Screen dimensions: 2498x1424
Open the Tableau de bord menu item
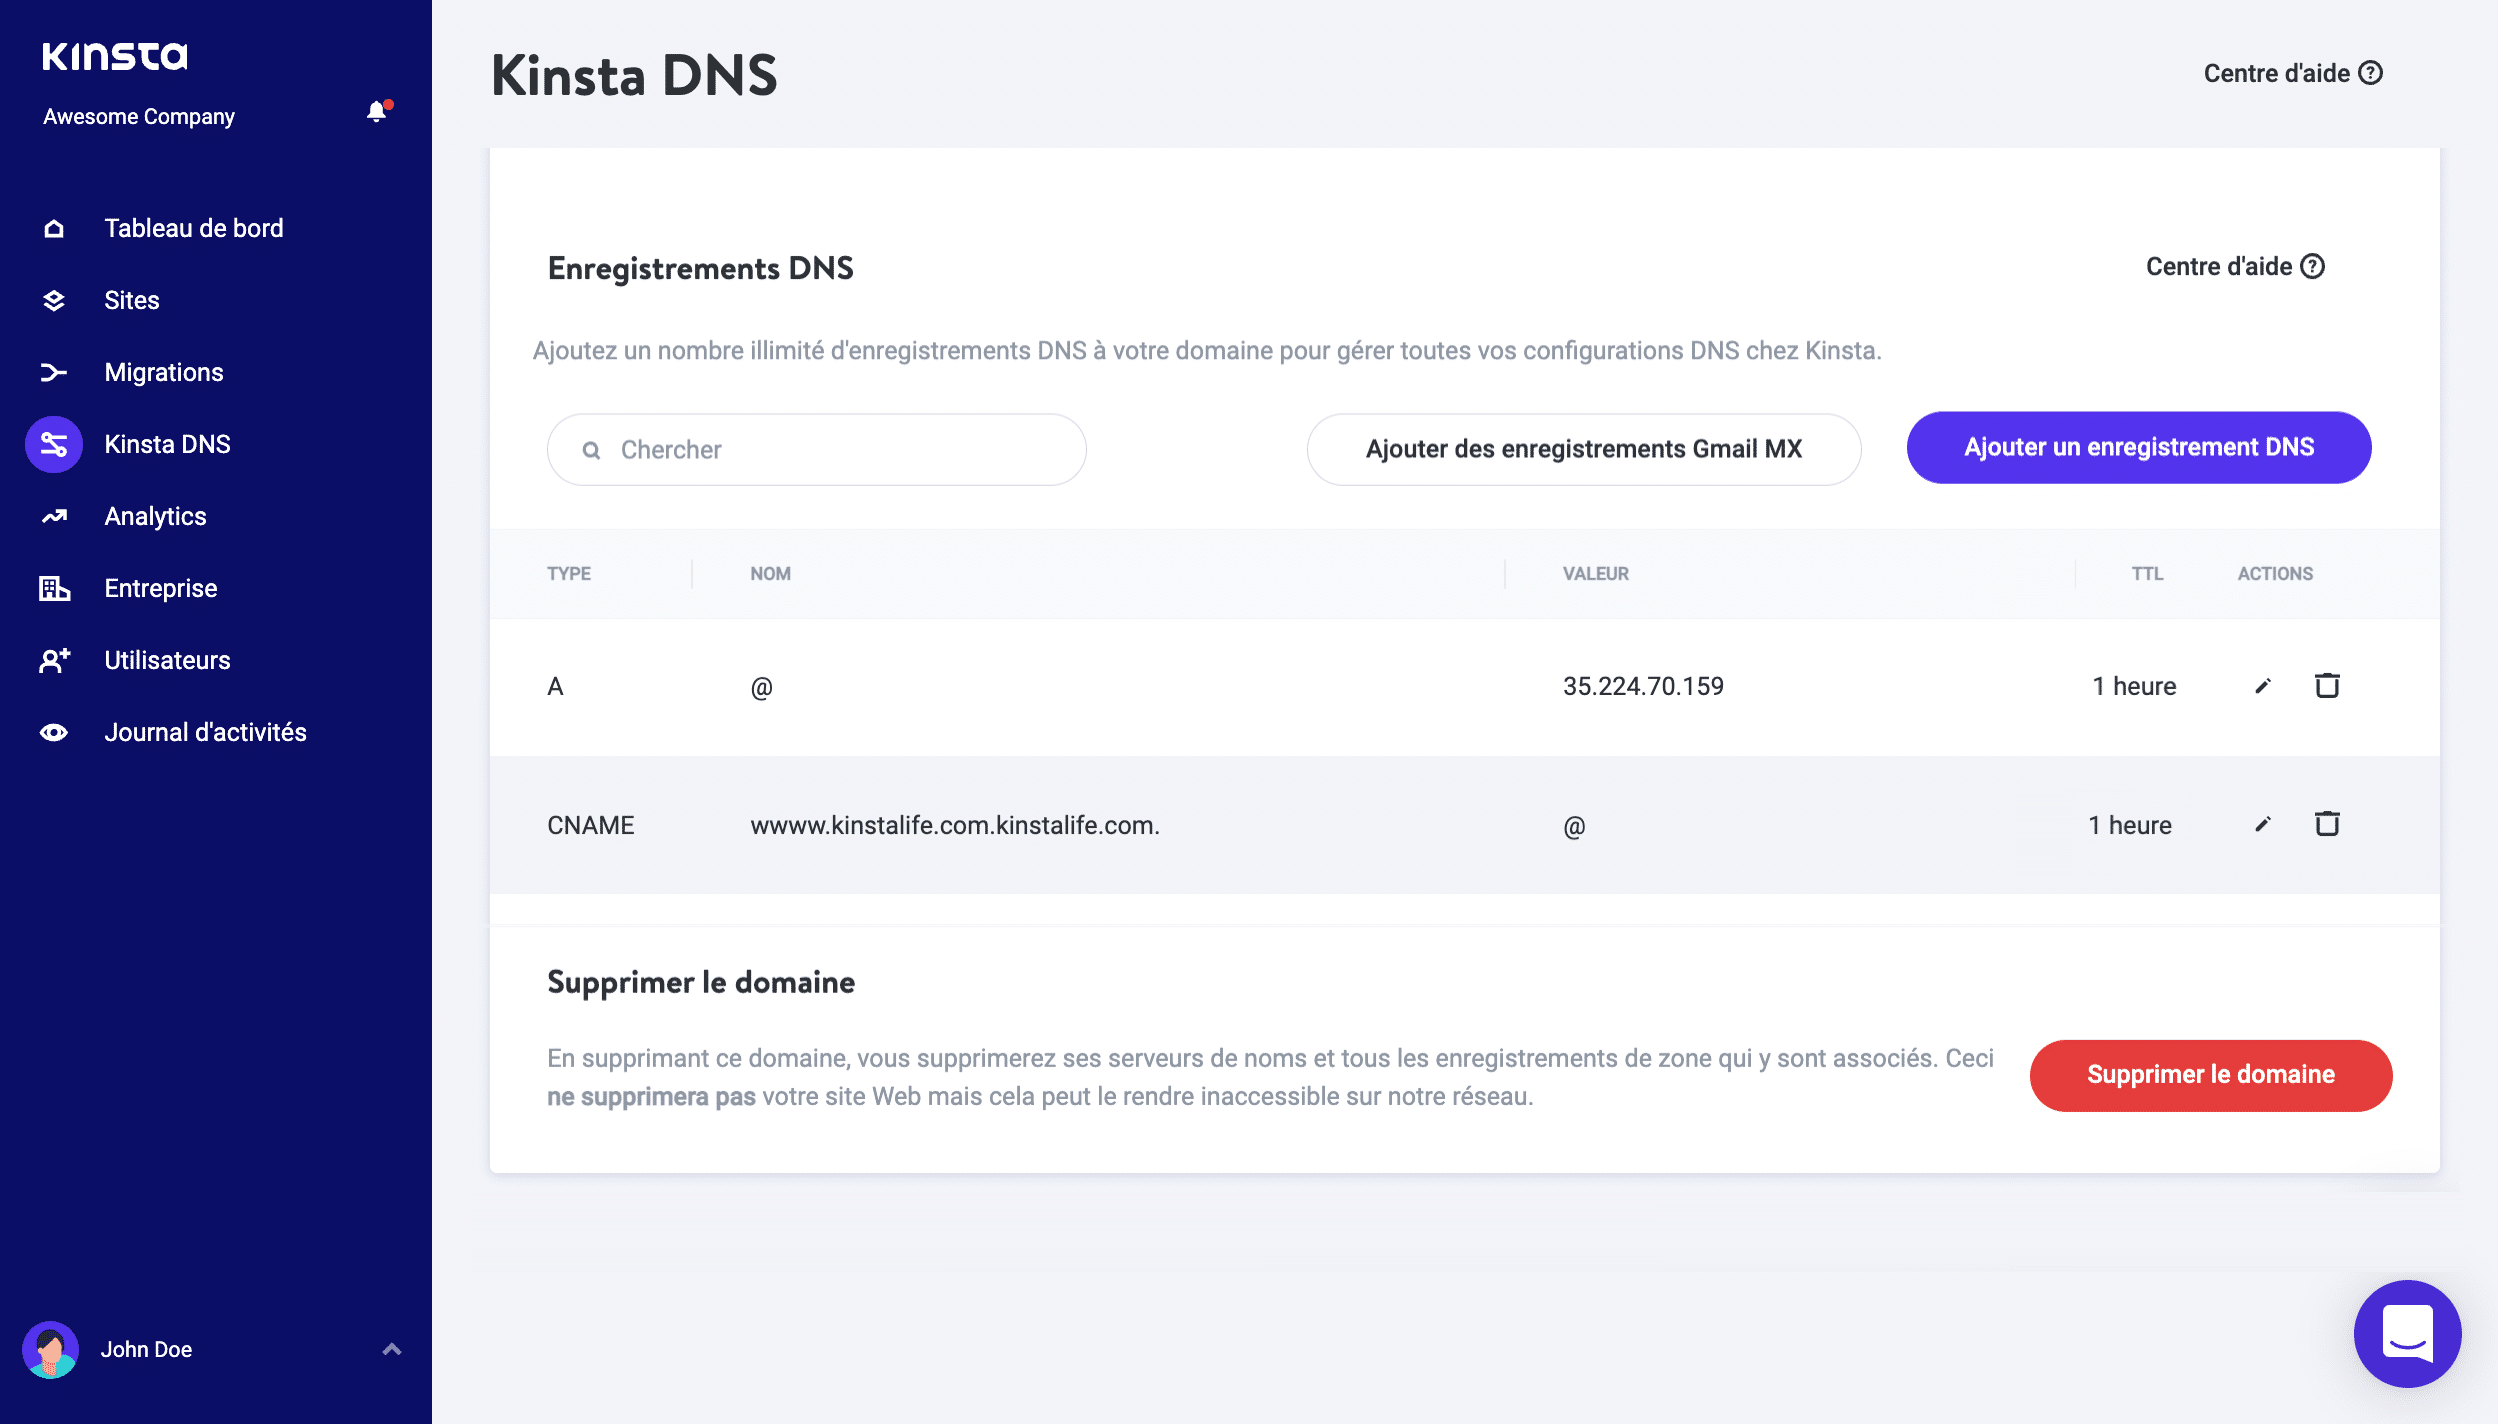(x=193, y=227)
